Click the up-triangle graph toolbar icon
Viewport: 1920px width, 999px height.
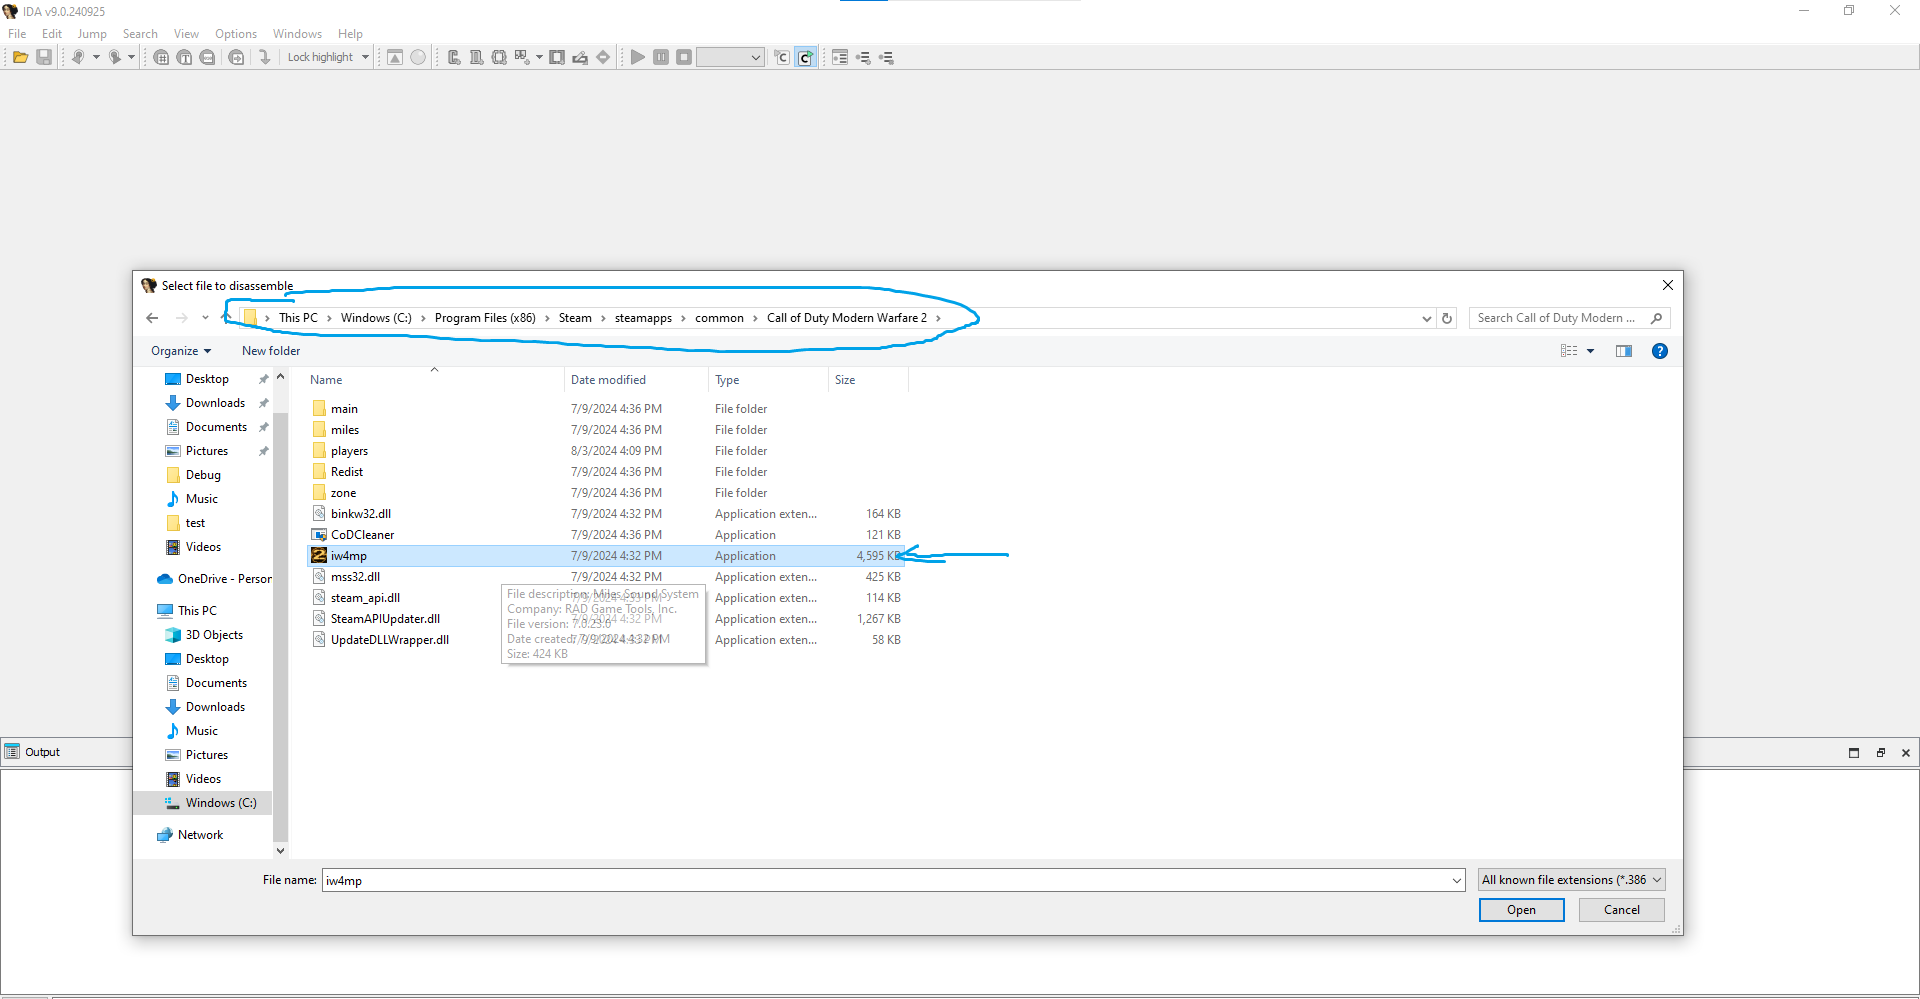[395, 57]
